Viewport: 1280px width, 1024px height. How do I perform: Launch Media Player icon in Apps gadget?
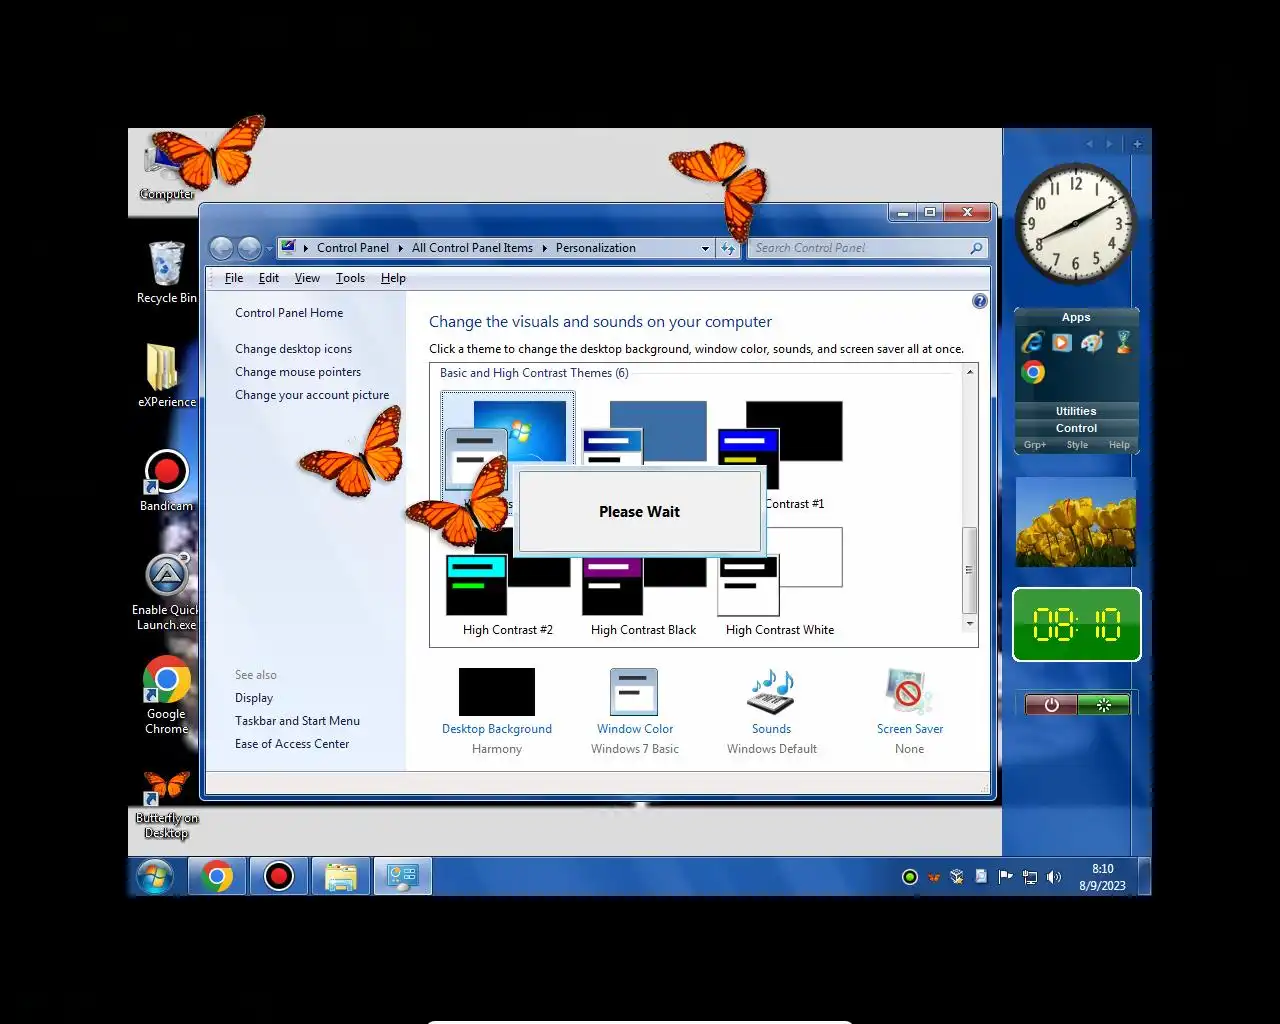click(1062, 343)
